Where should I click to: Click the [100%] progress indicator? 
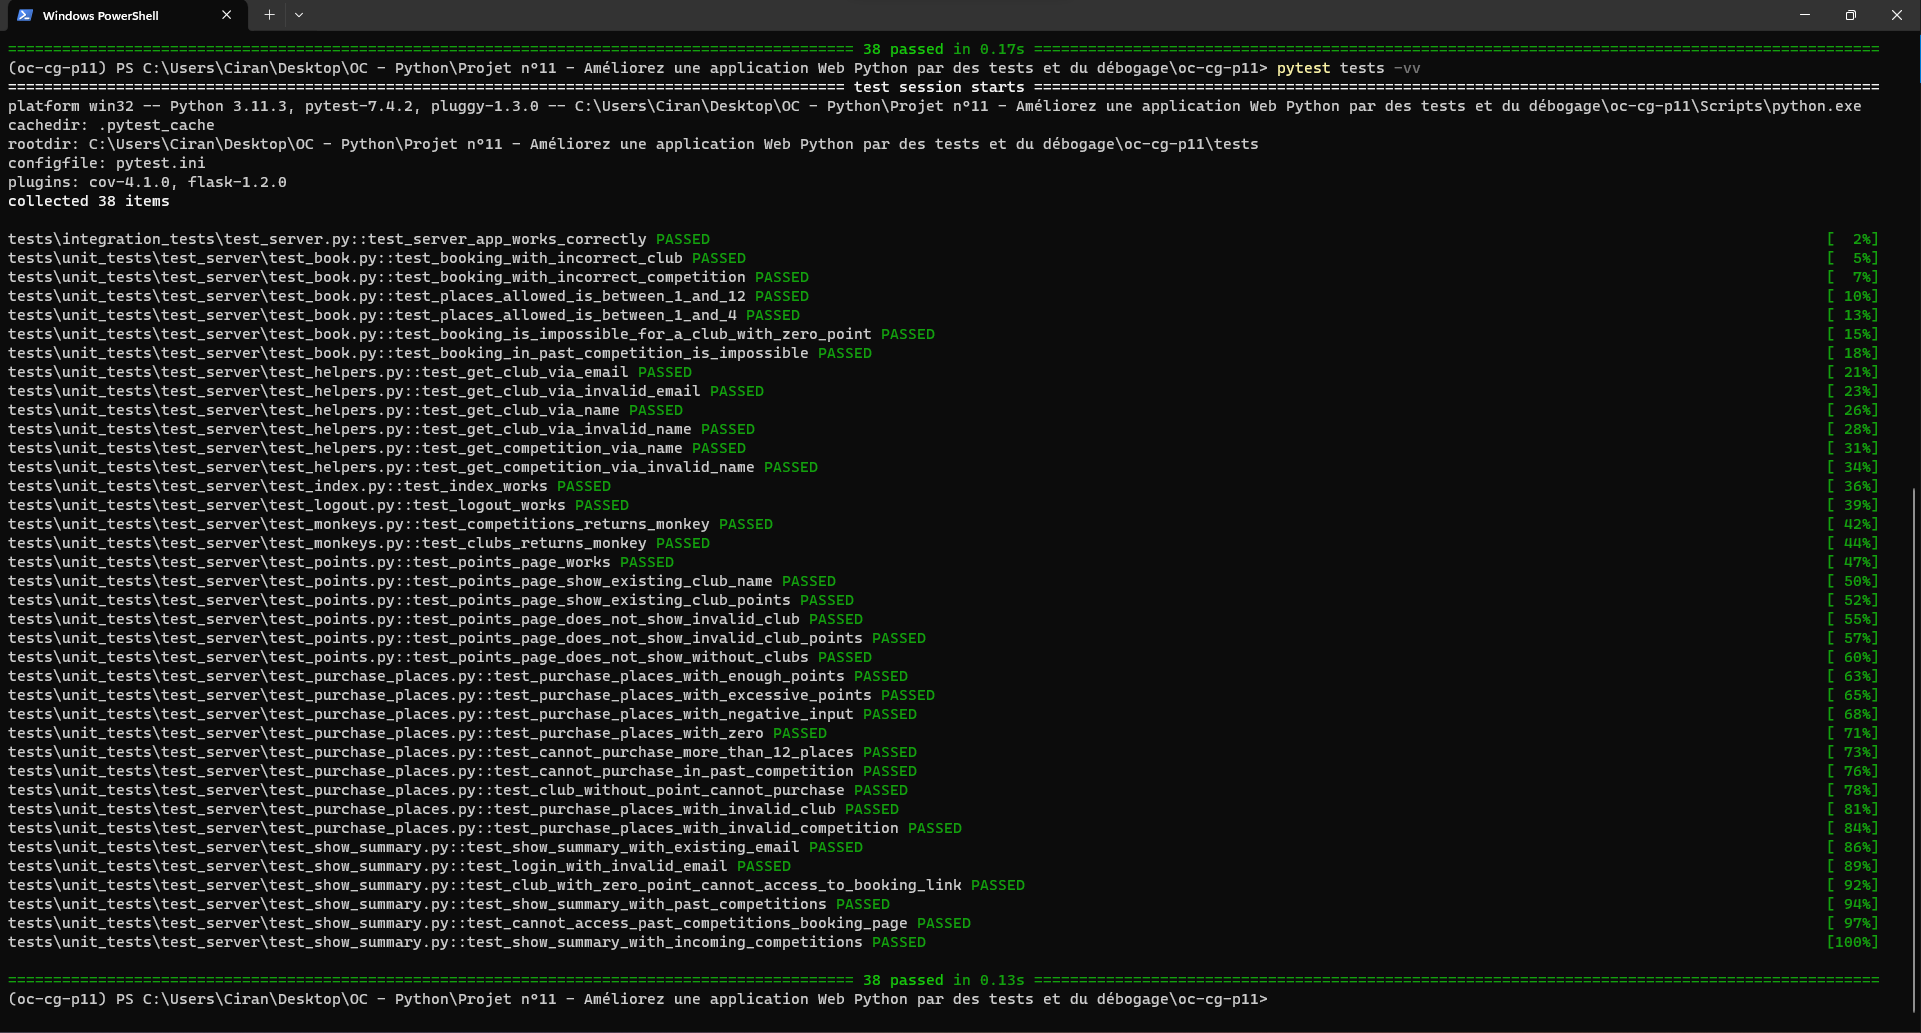click(x=1852, y=942)
